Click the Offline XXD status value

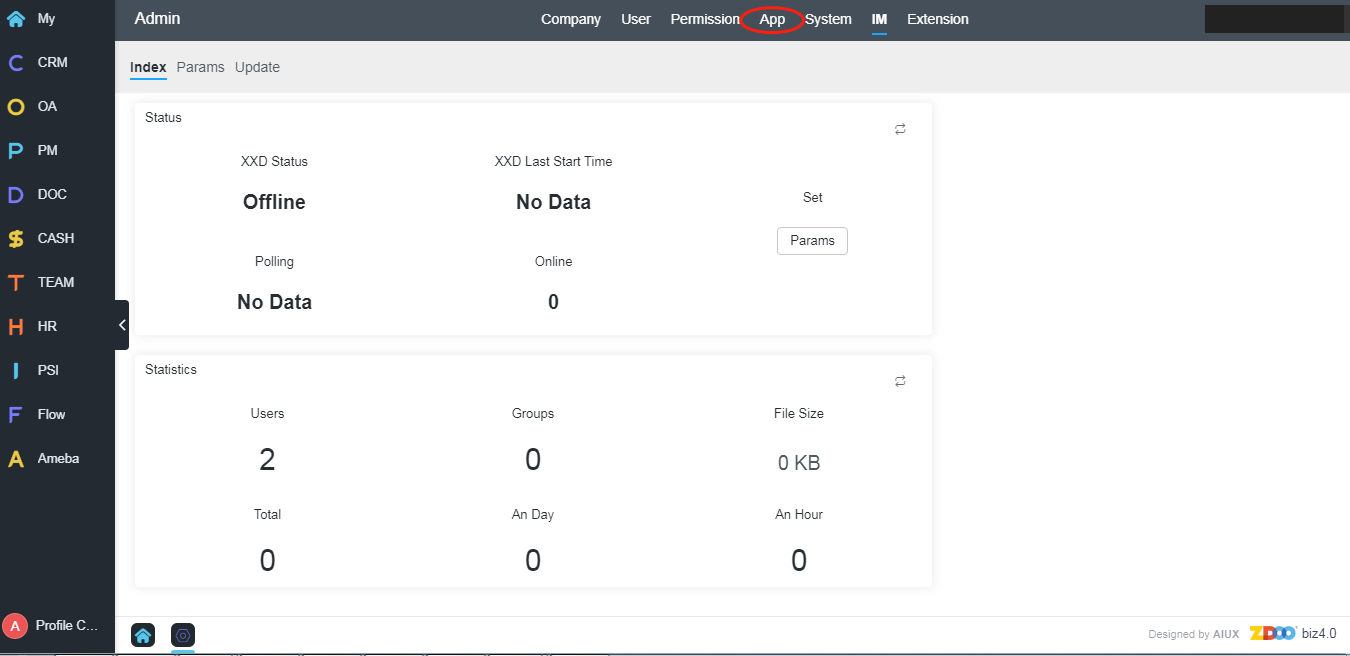point(274,202)
